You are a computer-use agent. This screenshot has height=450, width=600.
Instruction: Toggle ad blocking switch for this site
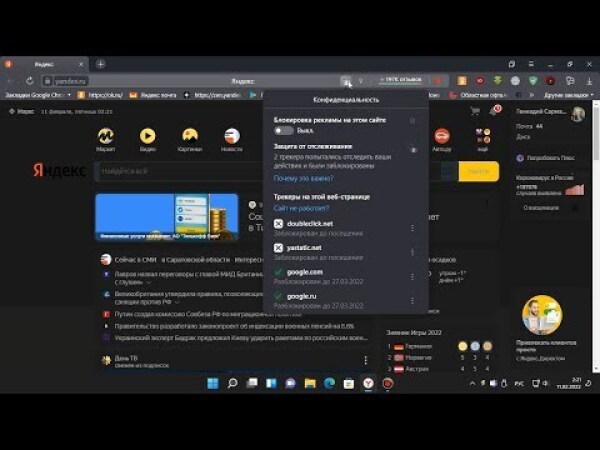(284, 130)
